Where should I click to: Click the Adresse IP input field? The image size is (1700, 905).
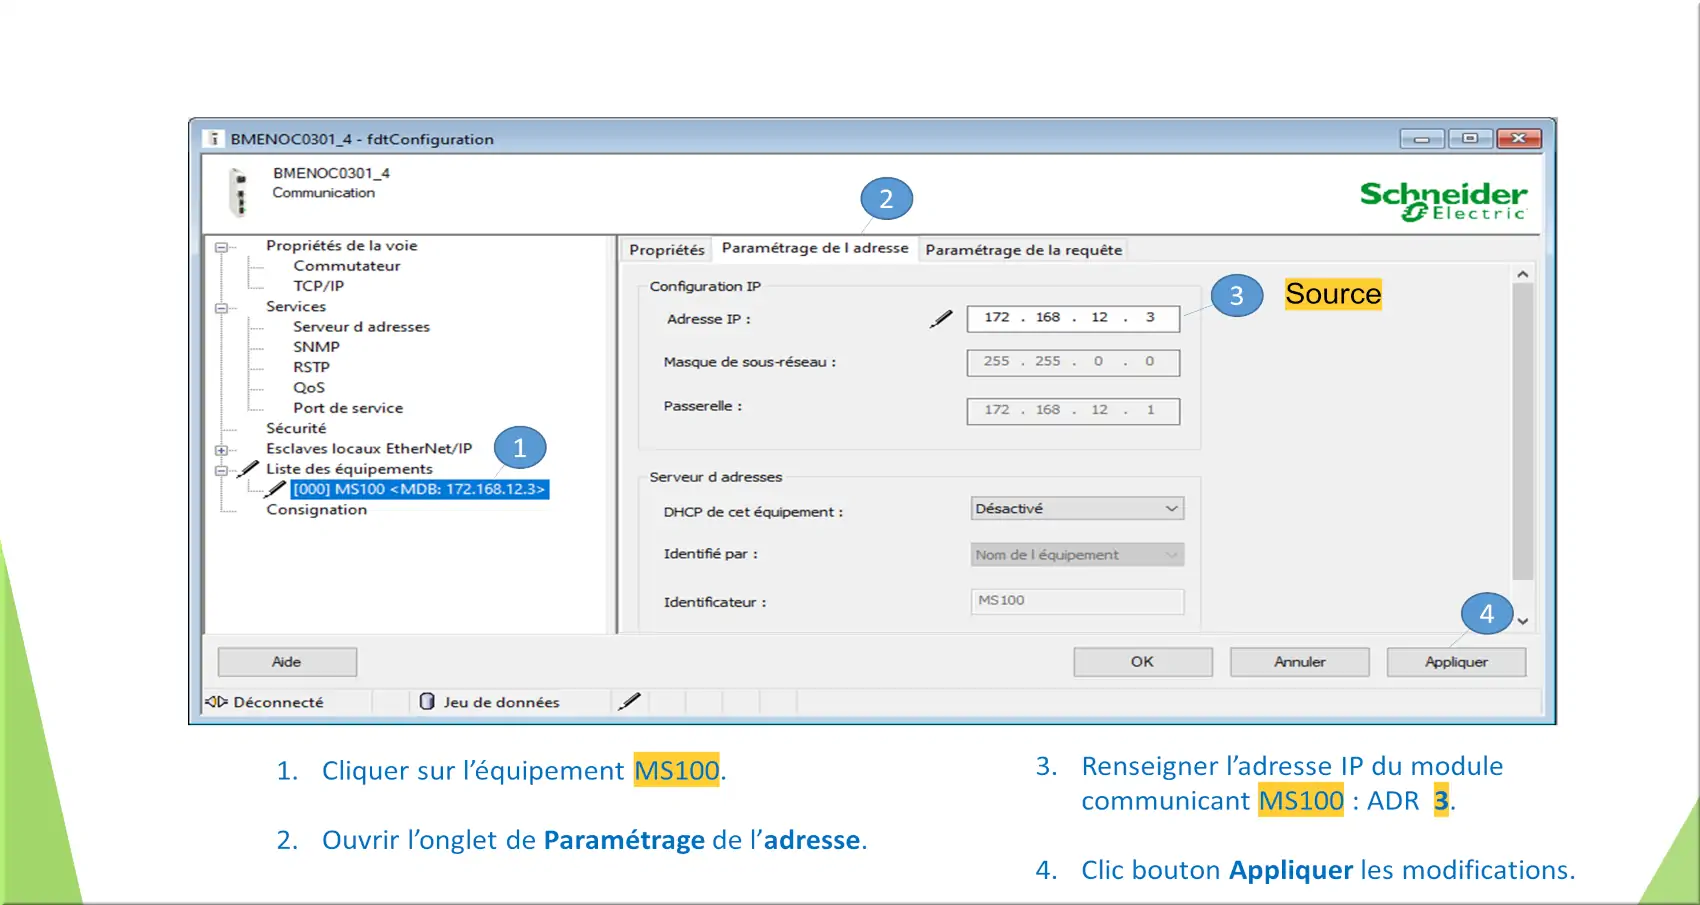1073,318
